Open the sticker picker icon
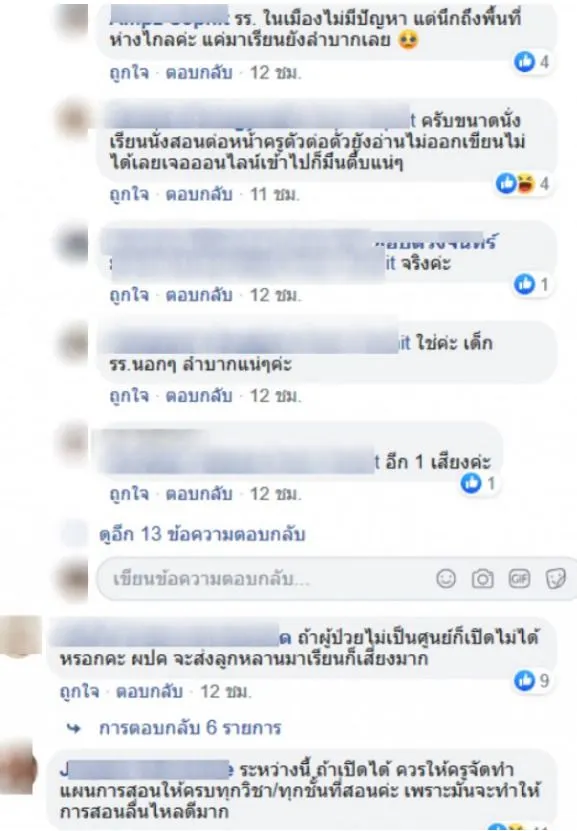The height and width of the screenshot is (831, 577). coord(555,579)
